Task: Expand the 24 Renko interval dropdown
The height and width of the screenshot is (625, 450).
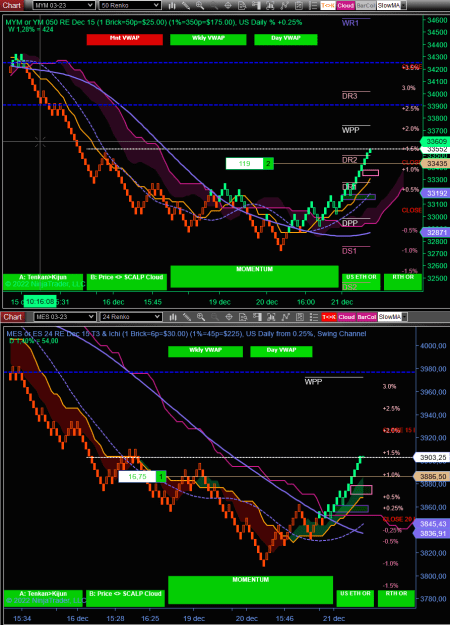Action: 131,317
